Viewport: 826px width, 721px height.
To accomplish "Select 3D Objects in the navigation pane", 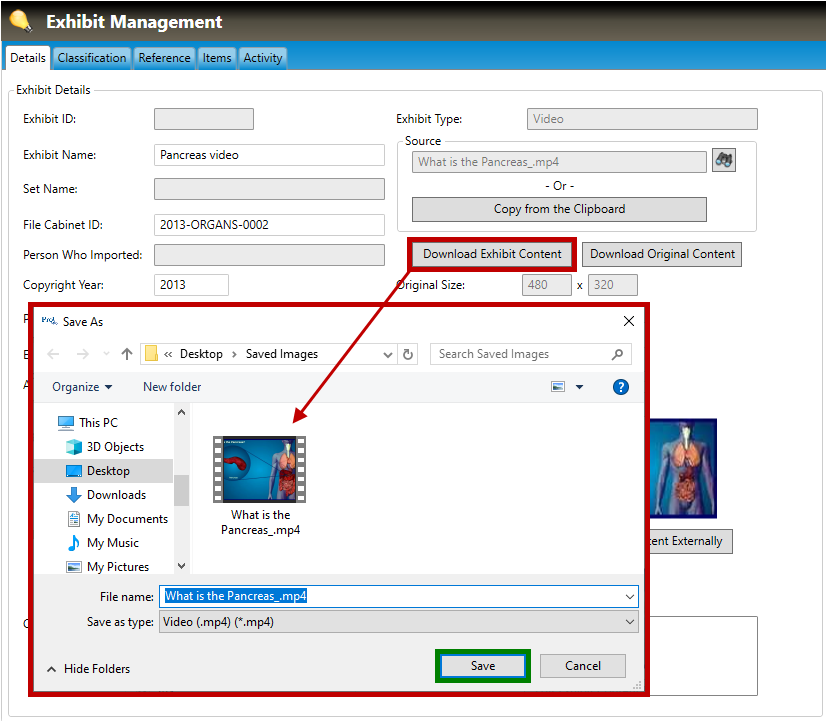I will [114, 447].
